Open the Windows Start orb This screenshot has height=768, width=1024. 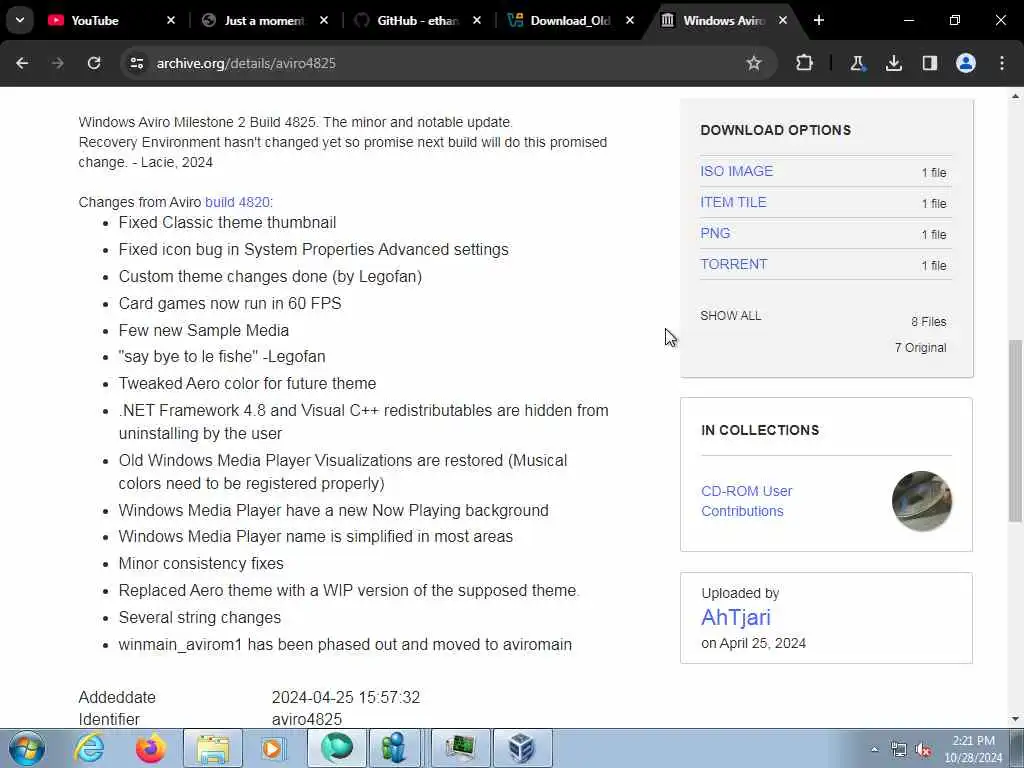tap(27, 748)
